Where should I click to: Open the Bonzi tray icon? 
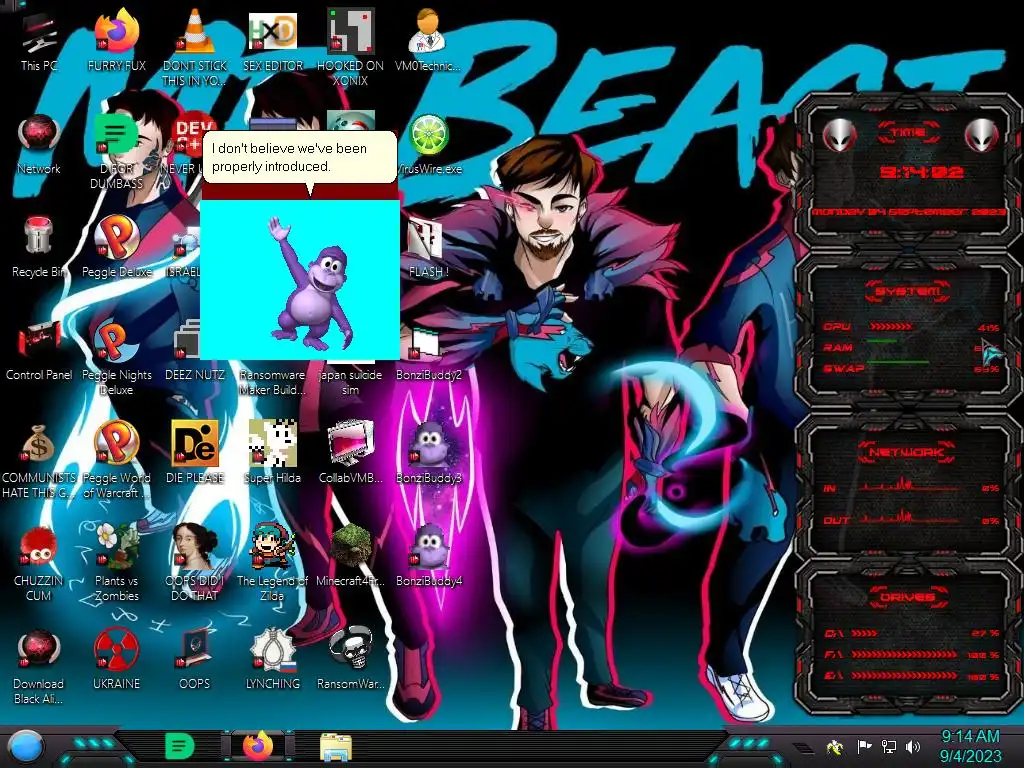[x=835, y=747]
